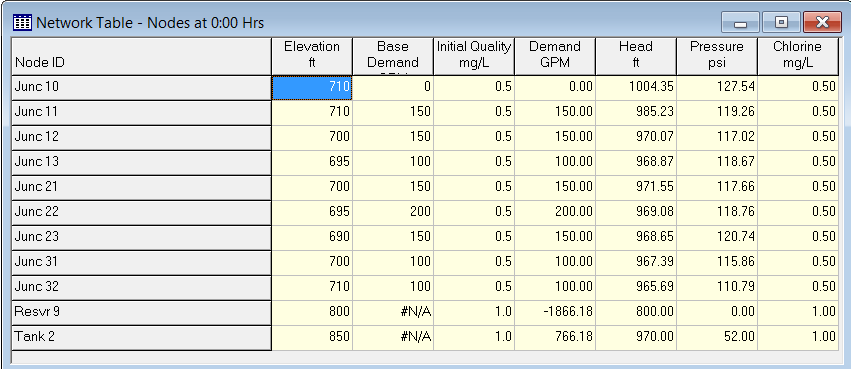
Task: Click Junc 32 elevation cell 710
Action: (x=312, y=288)
